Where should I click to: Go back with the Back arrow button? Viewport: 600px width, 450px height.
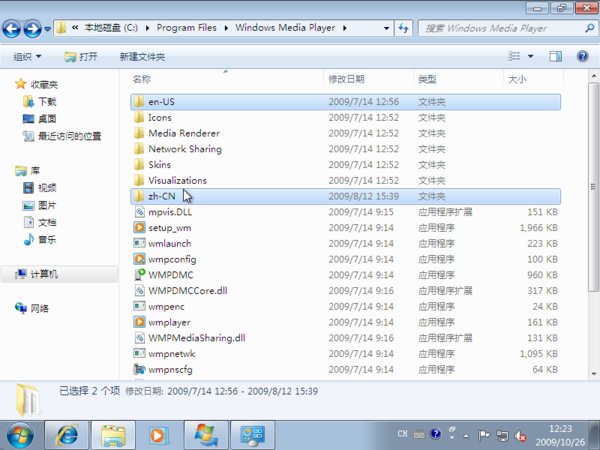coord(11,28)
